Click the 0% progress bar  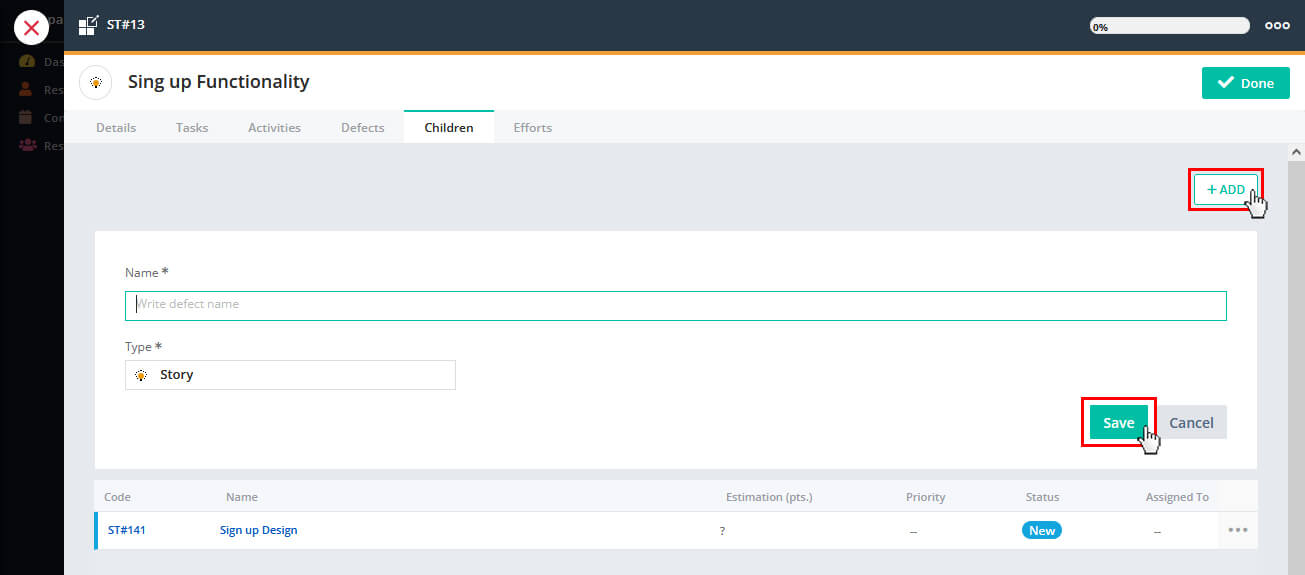pyautogui.click(x=1170, y=26)
